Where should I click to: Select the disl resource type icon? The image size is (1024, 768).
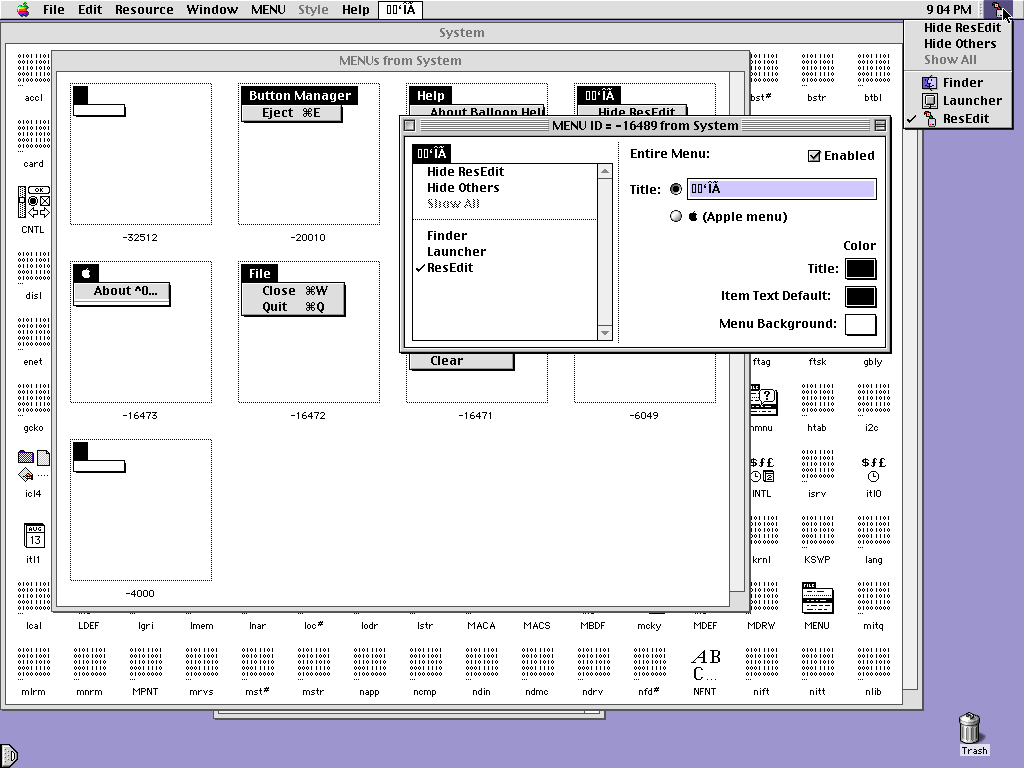pyautogui.click(x=33, y=268)
